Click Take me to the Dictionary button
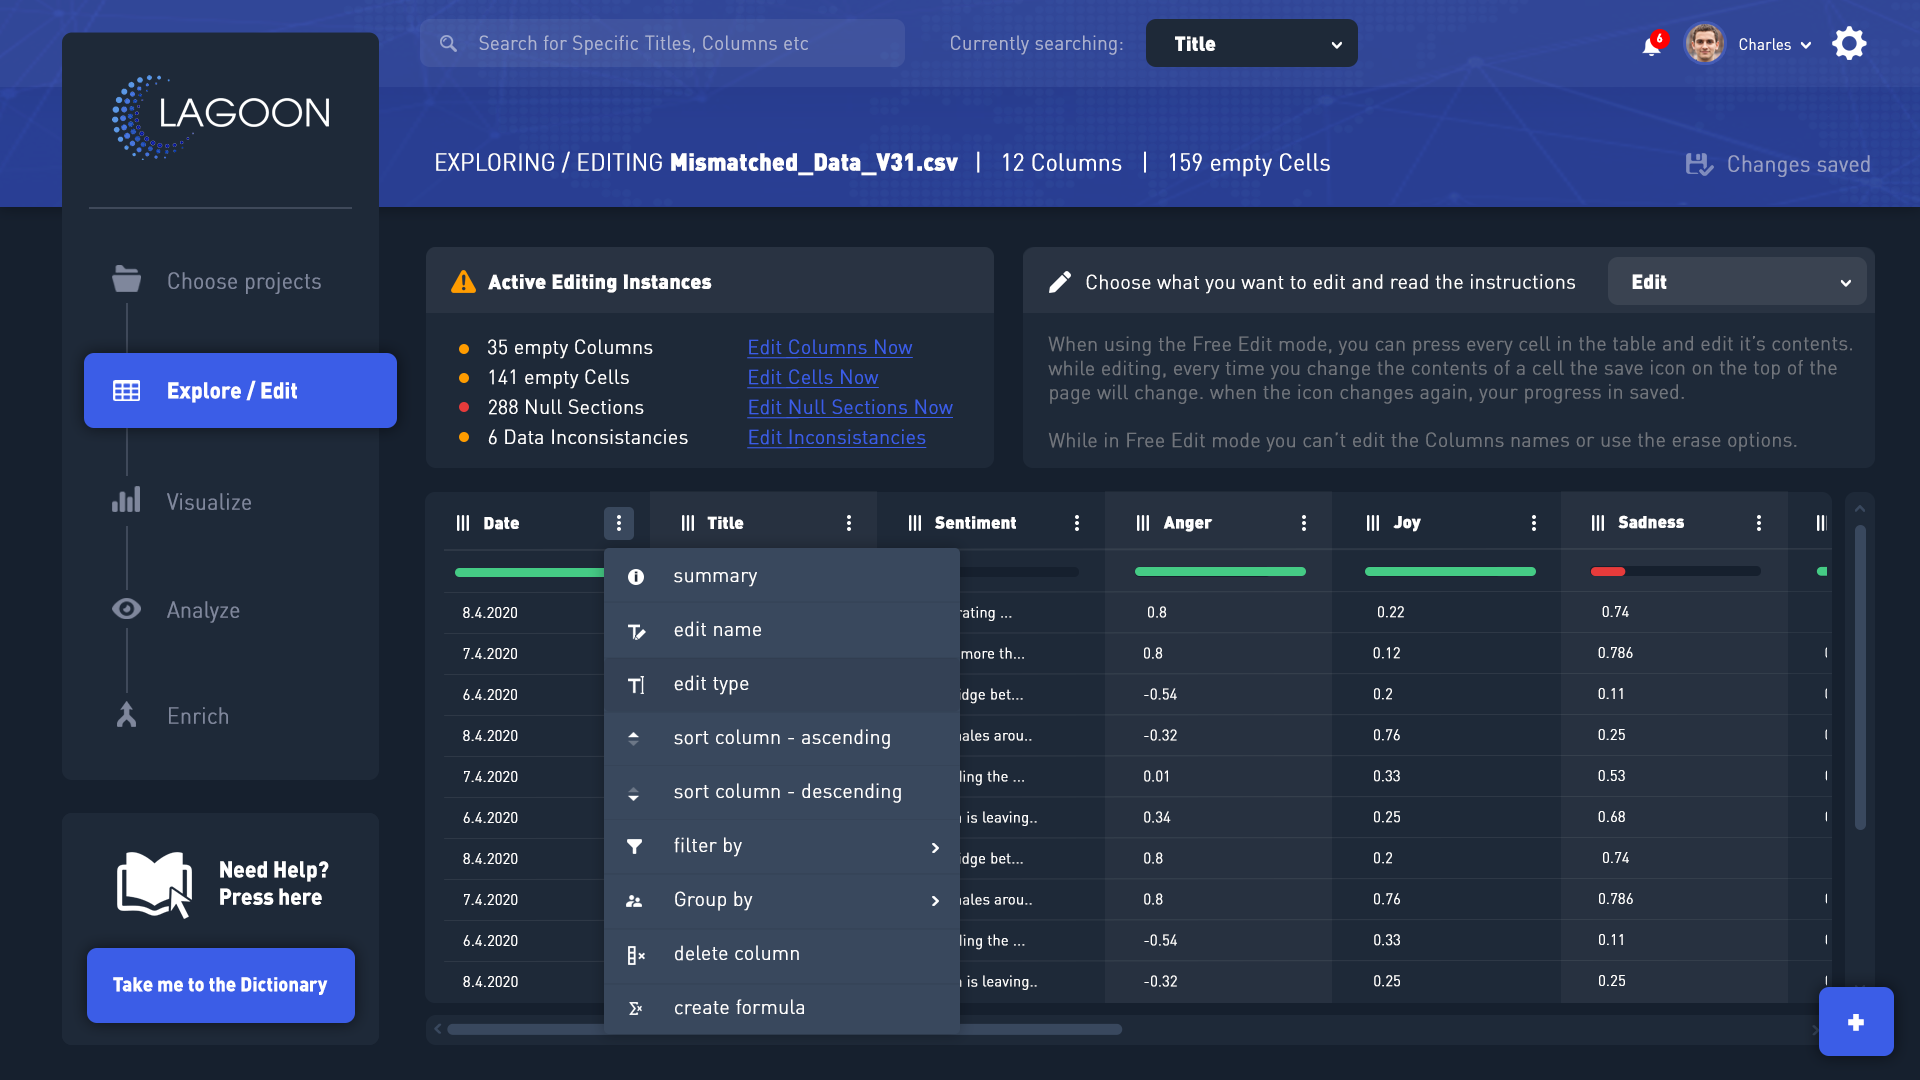 [x=221, y=985]
